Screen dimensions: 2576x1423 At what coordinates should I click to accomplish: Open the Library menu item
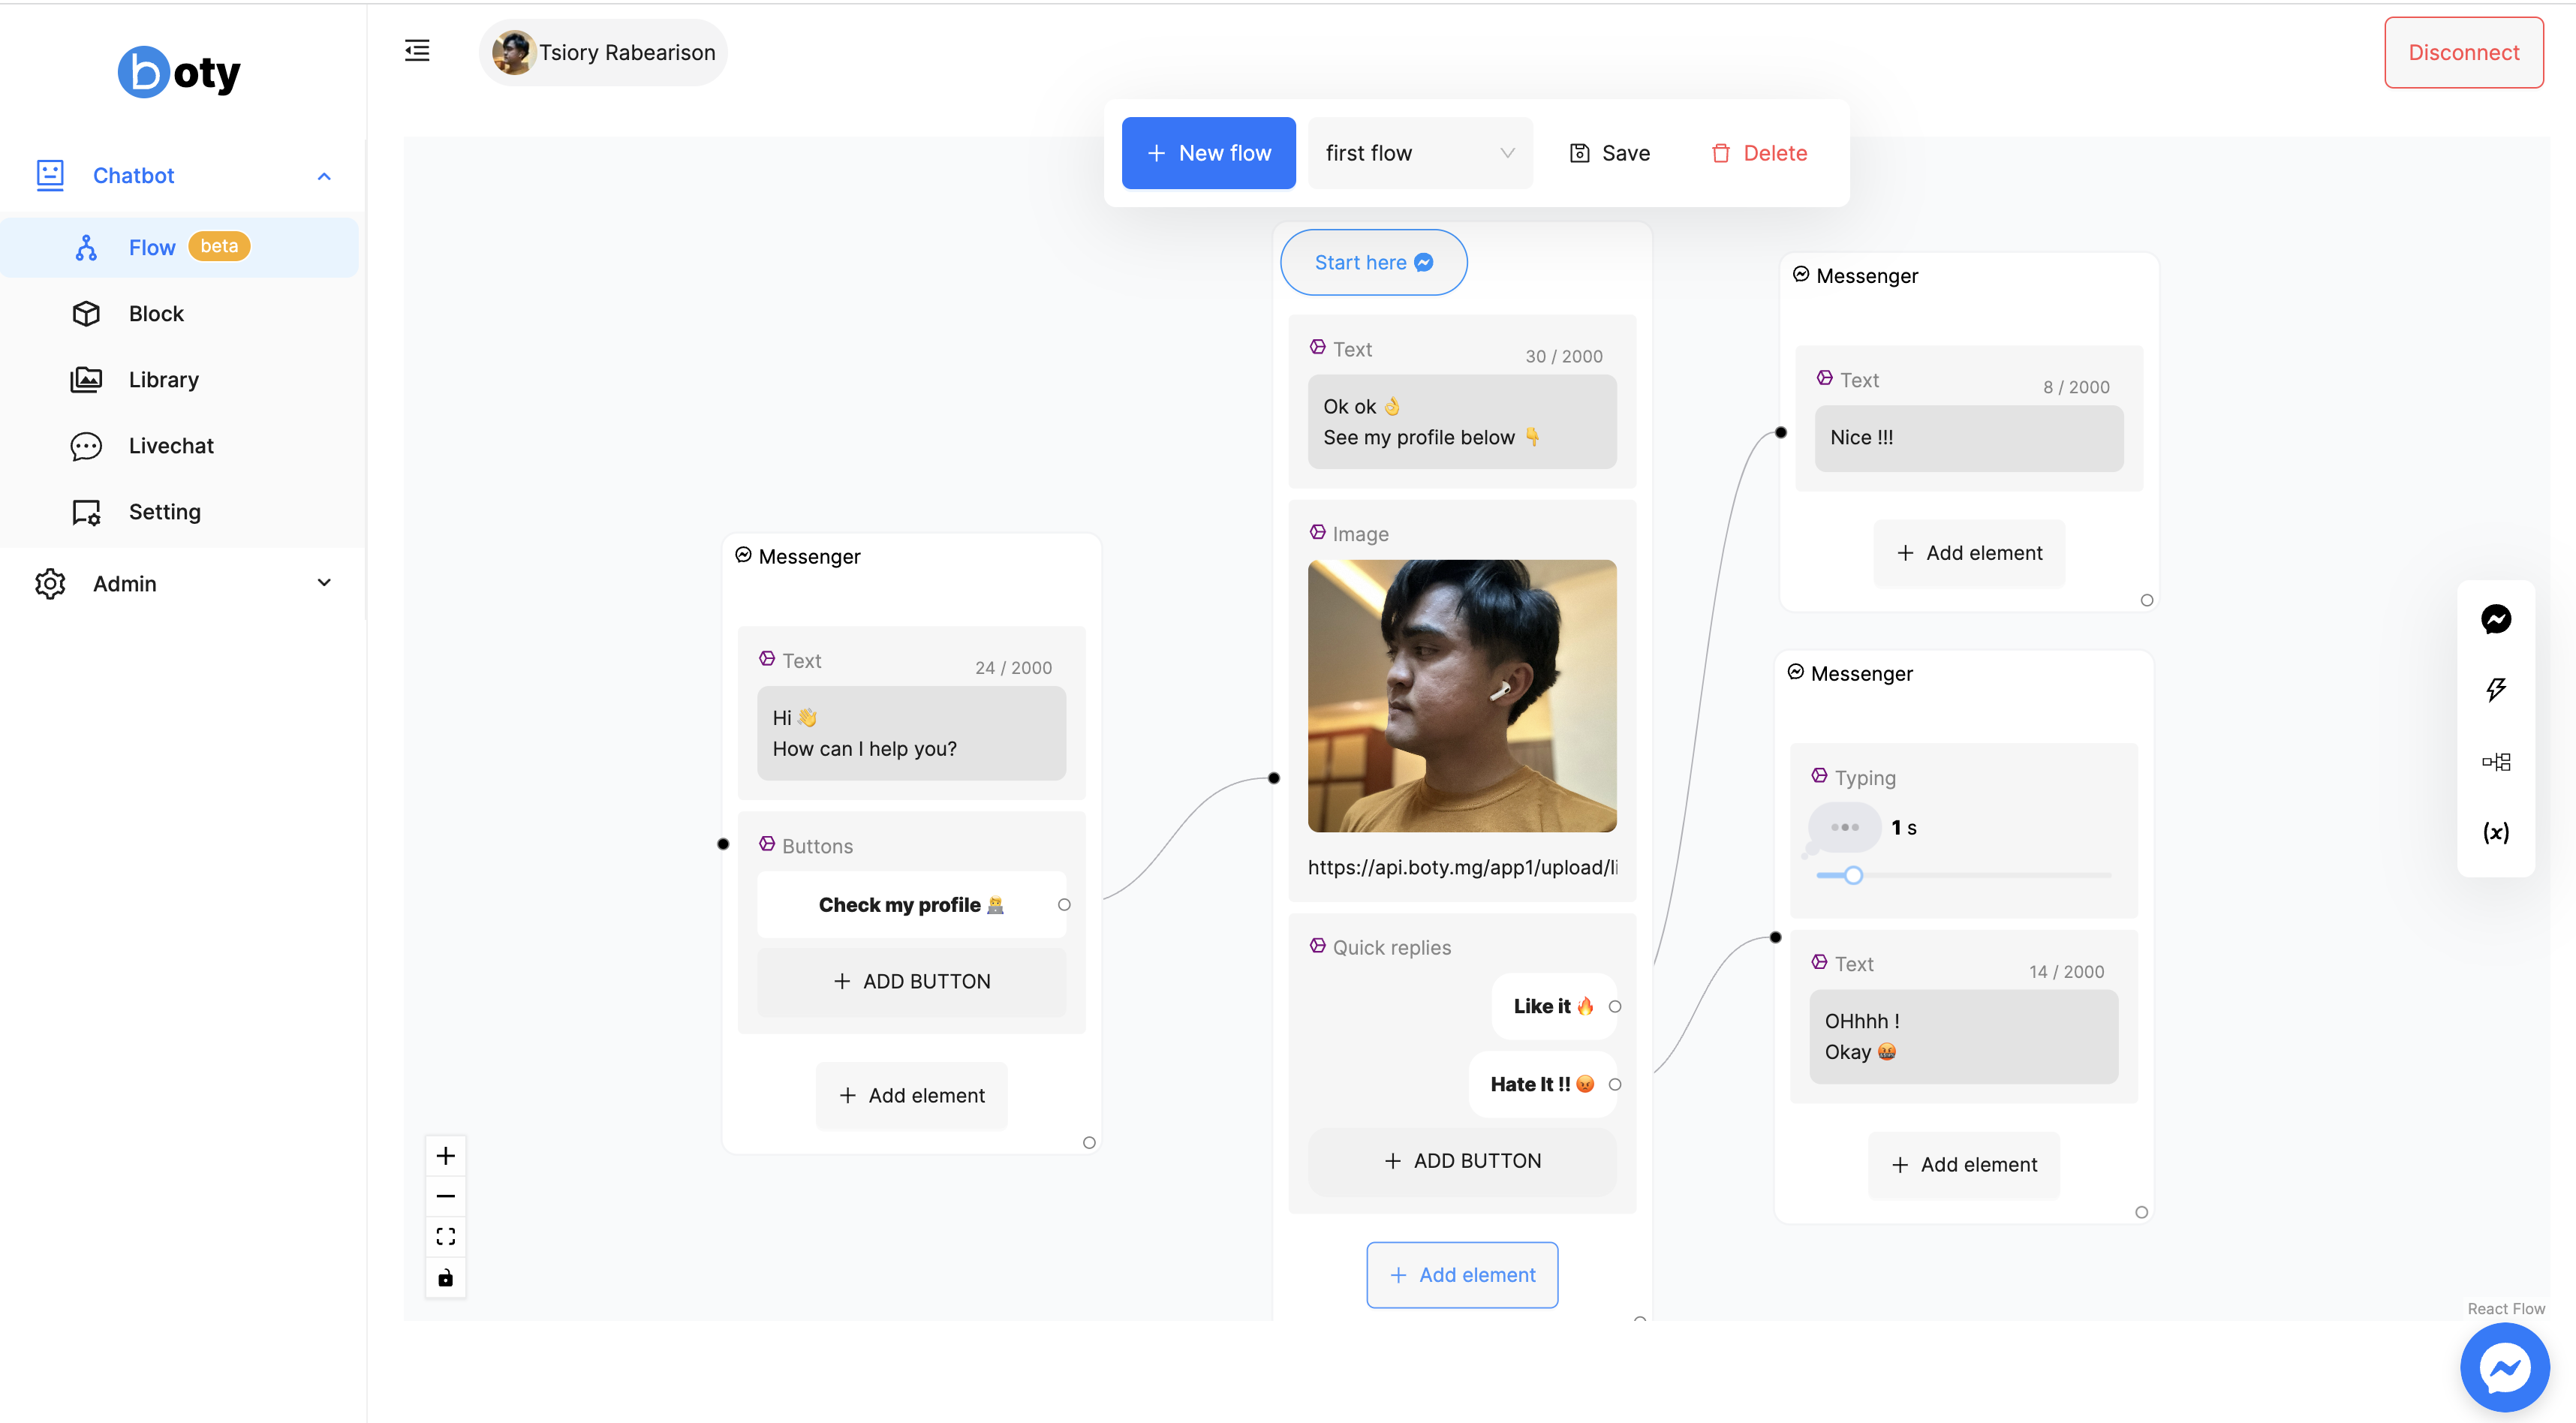(164, 380)
